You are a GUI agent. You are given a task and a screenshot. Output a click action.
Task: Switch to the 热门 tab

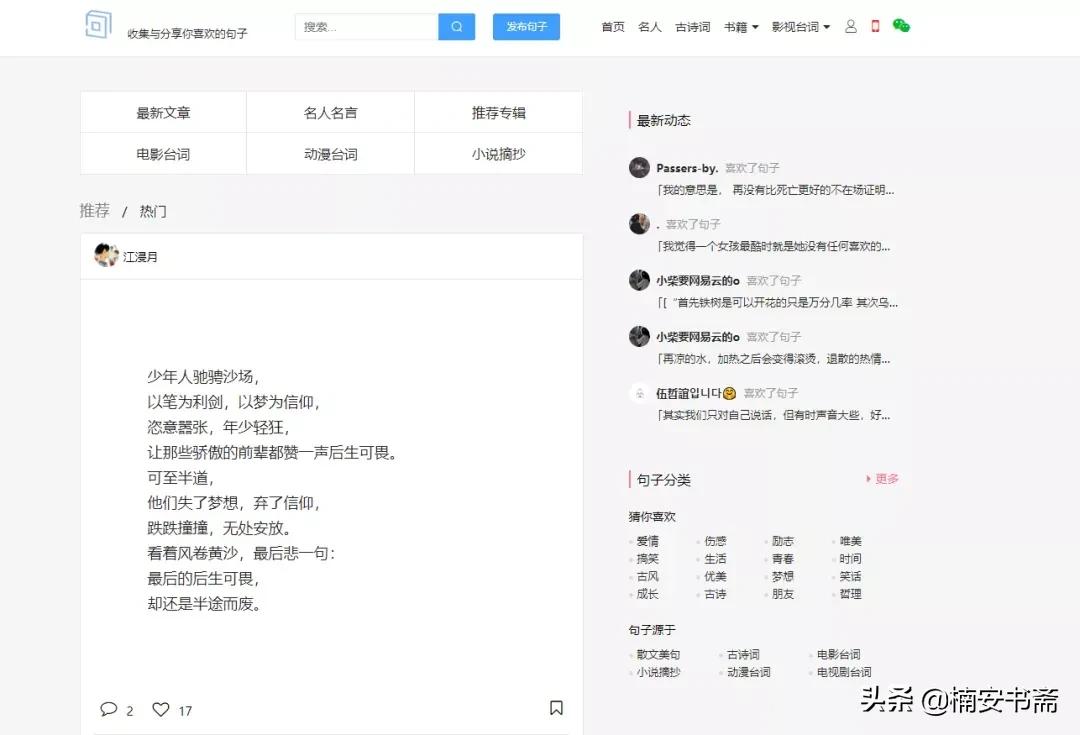tap(151, 211)
